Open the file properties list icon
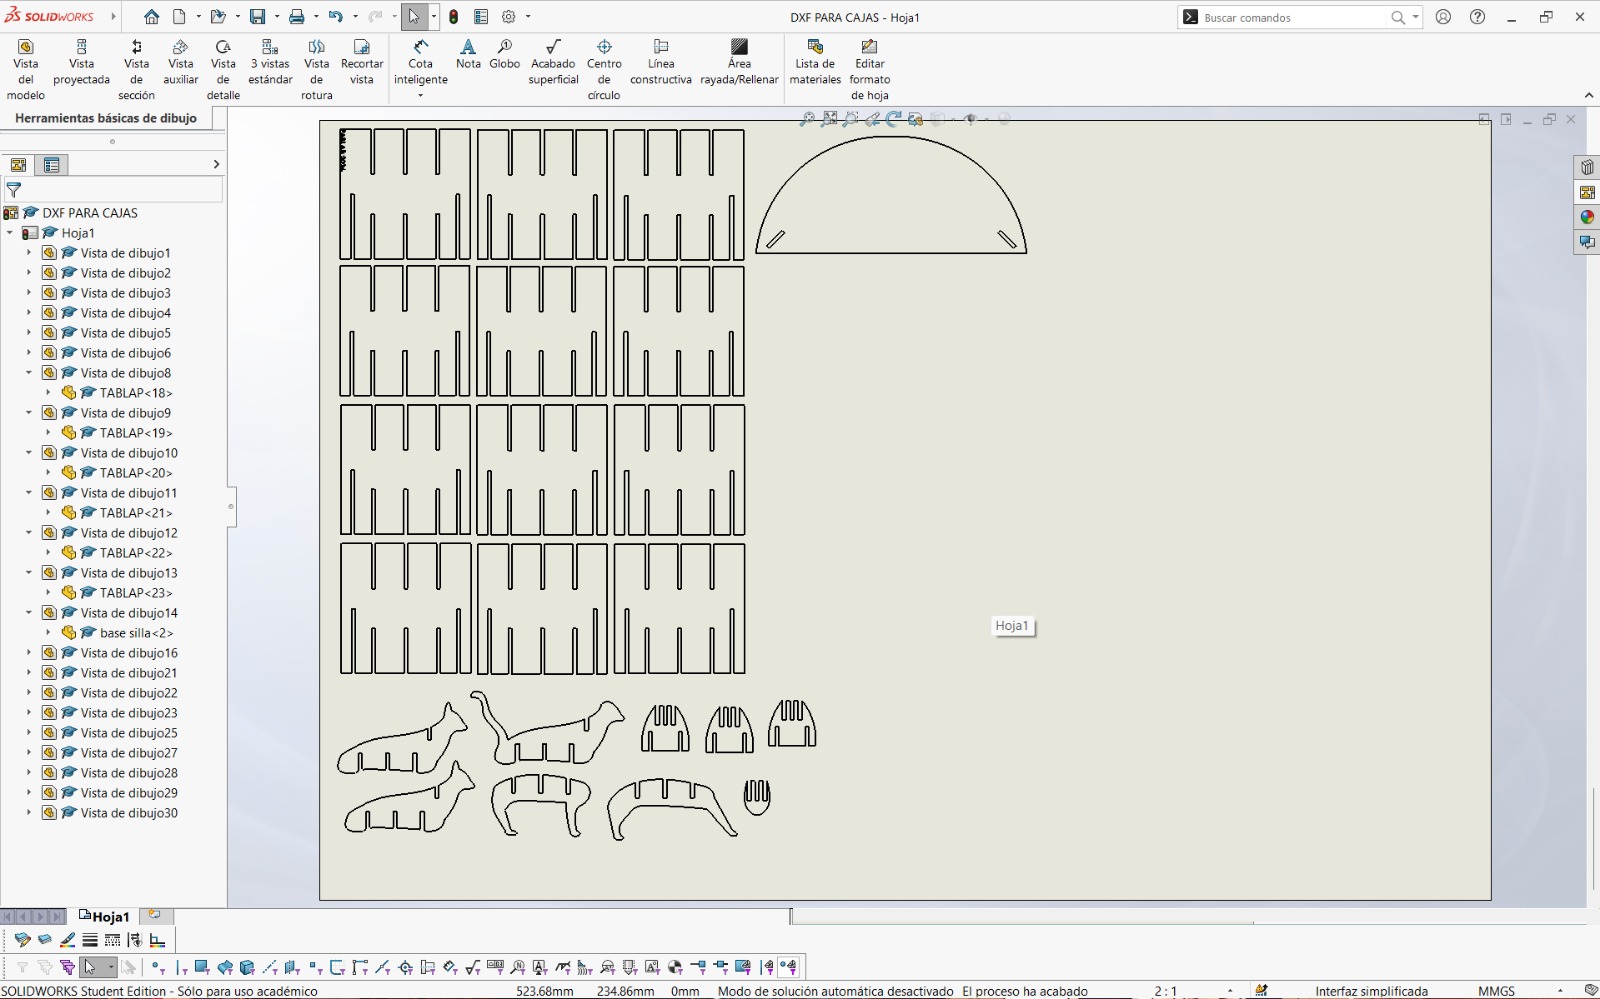The width and height of the screenshot is (1600, 999). click(x=481, y=17)
